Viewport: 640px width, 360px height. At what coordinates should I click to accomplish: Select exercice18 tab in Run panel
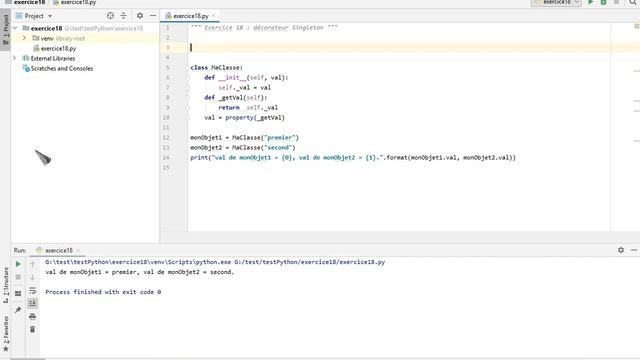point(59,250)
